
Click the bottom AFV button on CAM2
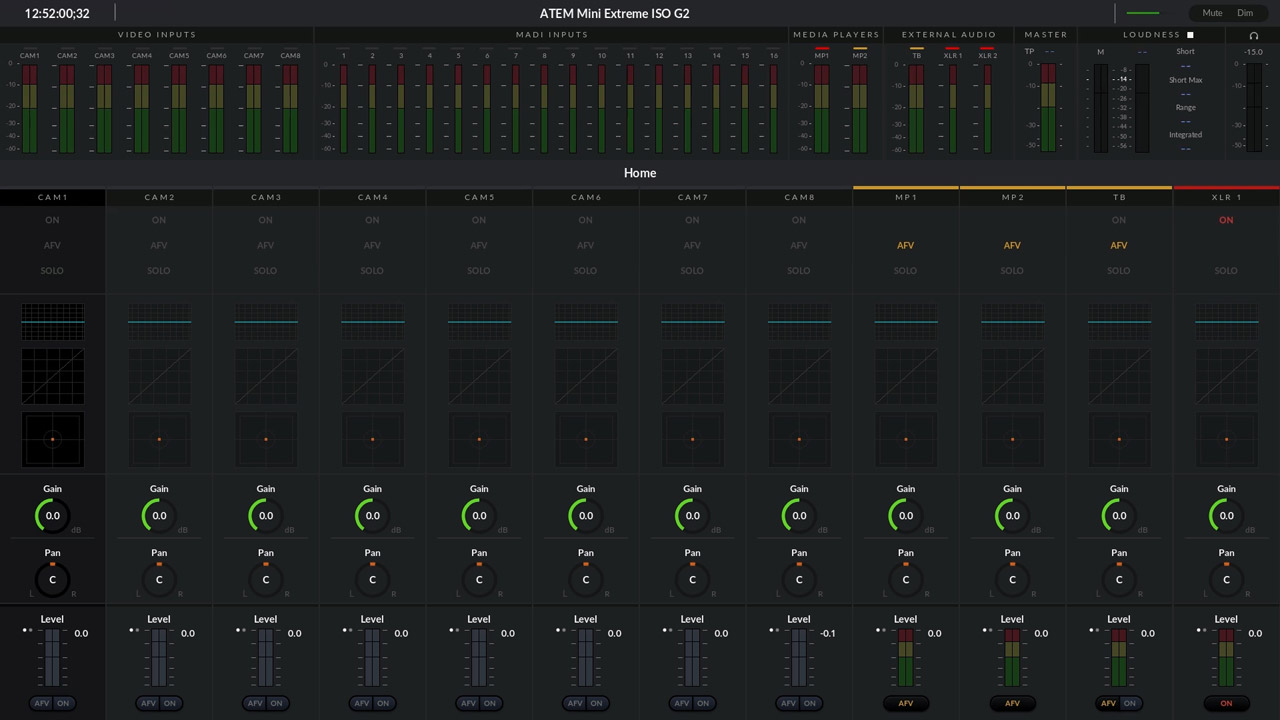pyautogui.click(x=148, y=703)
